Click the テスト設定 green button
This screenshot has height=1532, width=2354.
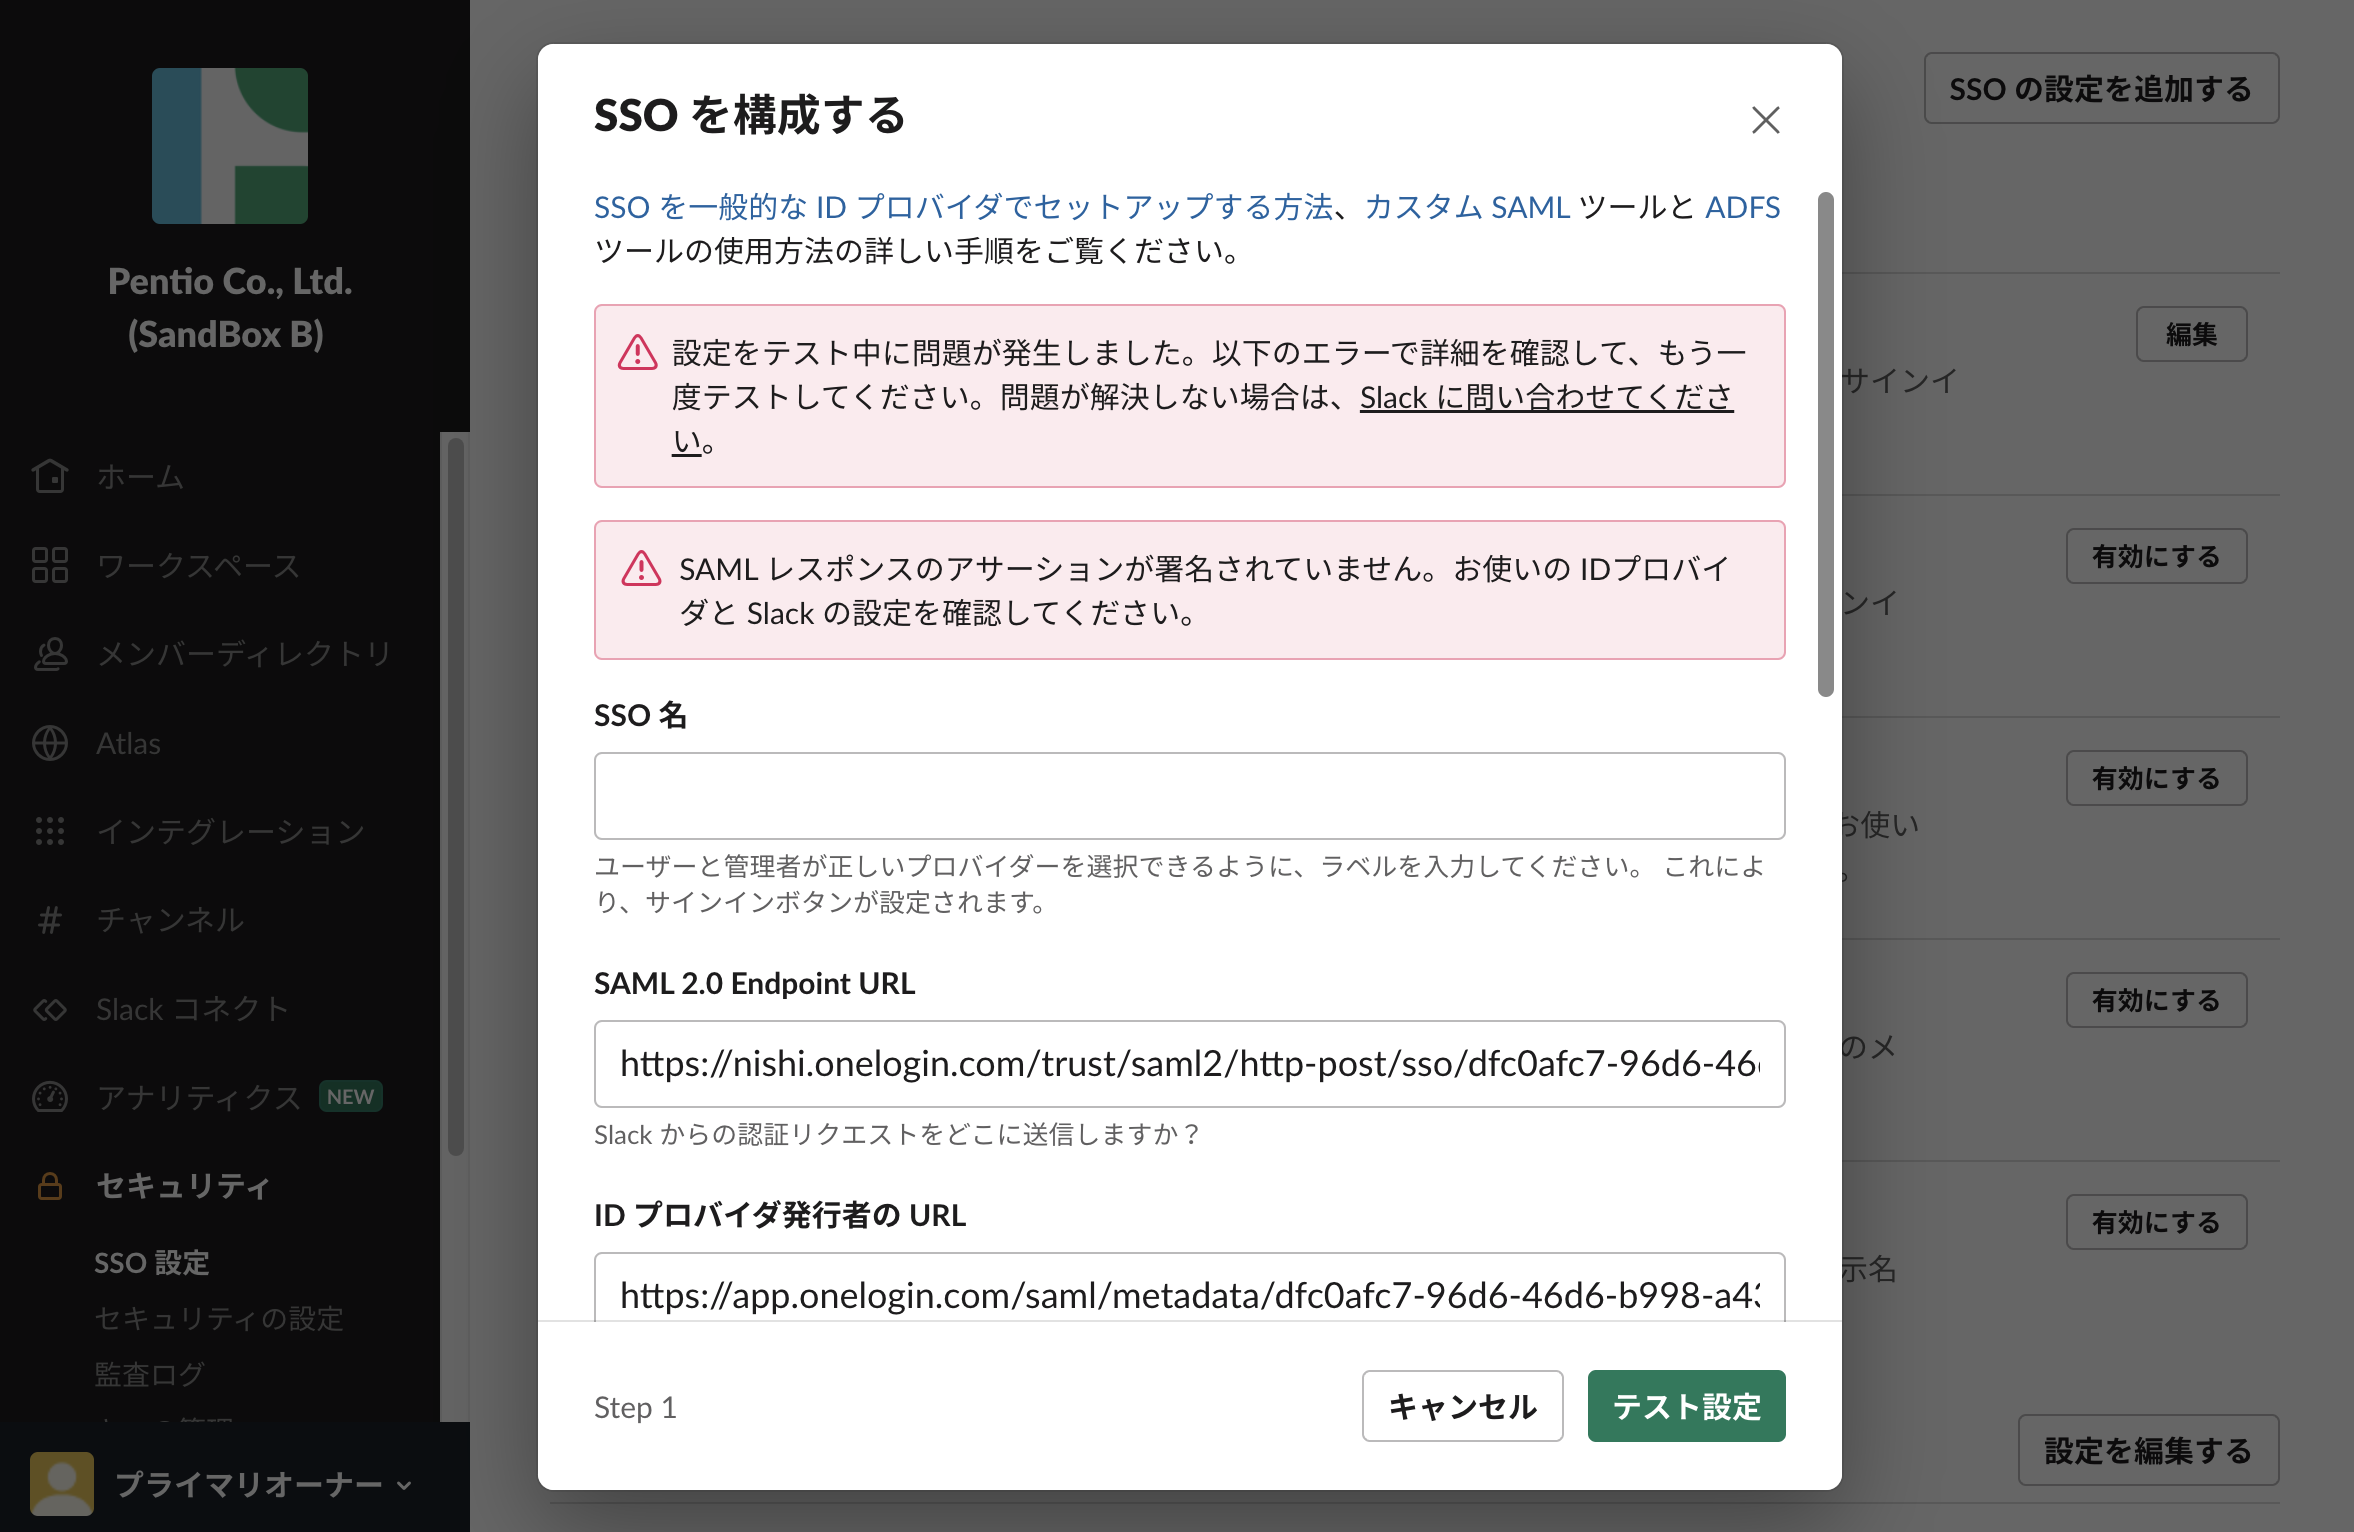point(1686,1406)
